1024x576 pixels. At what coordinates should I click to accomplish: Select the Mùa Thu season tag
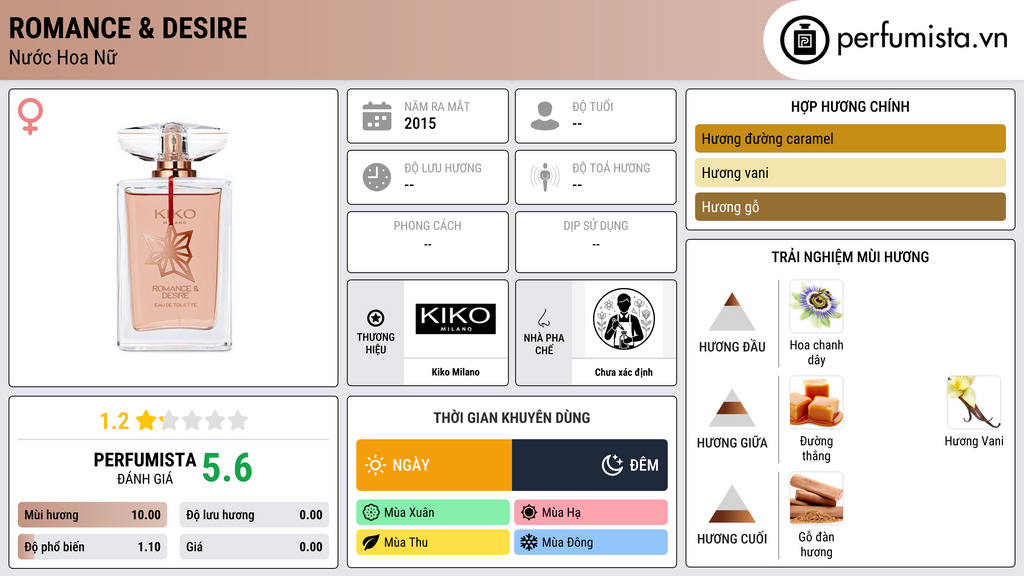coord(433,542)
